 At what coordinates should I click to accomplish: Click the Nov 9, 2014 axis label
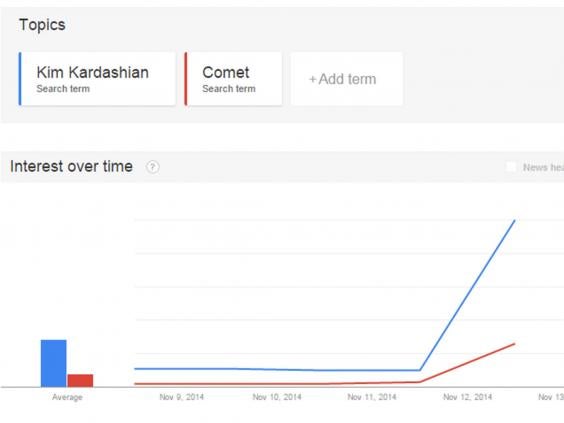coord(182,397)
